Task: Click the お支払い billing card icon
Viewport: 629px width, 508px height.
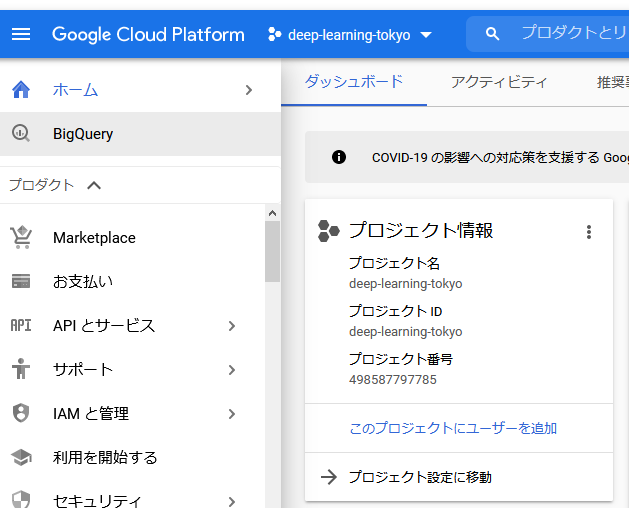Action: [x=21, y=281]
